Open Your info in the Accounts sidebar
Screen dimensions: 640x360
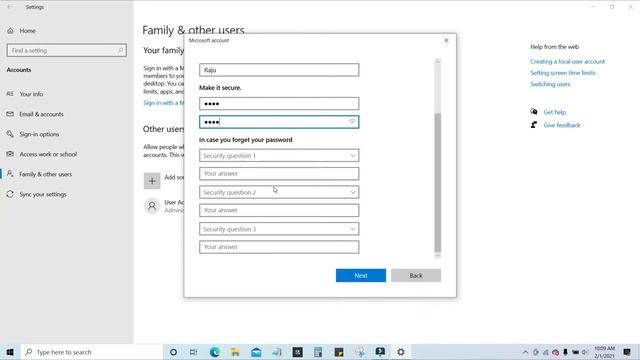(x=31, y=94)
